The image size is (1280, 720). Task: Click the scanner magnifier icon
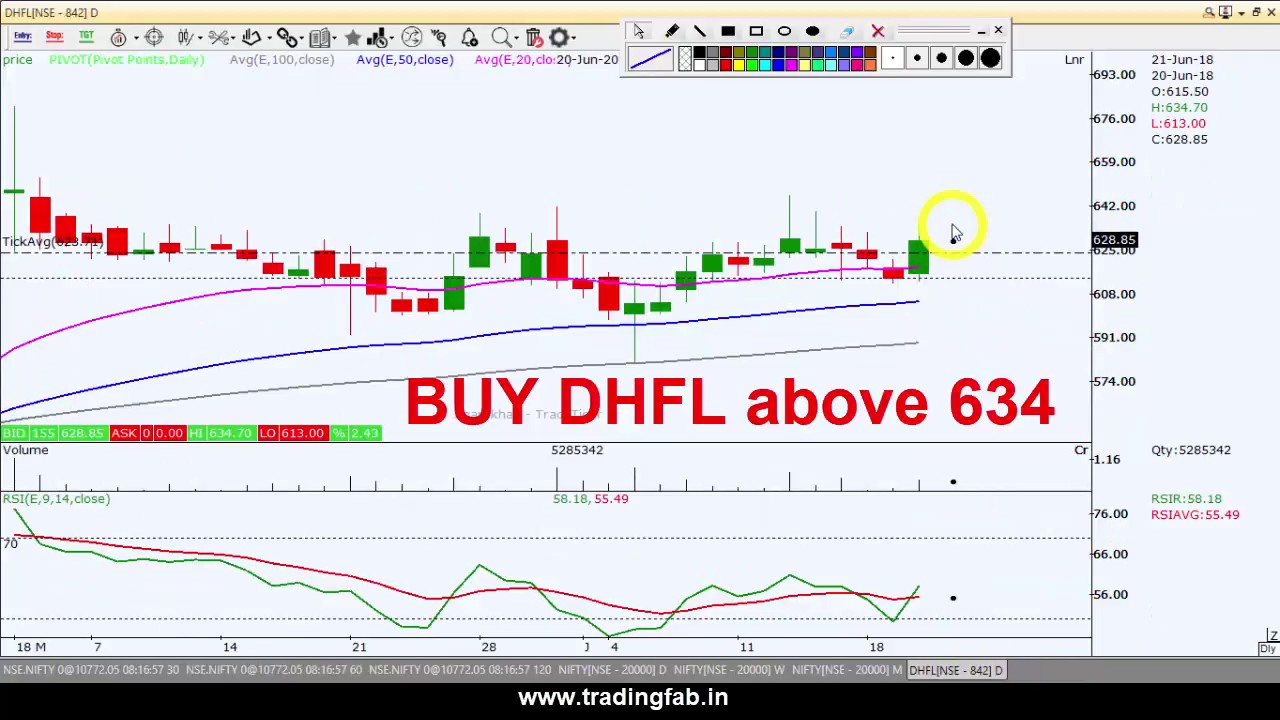439,37
